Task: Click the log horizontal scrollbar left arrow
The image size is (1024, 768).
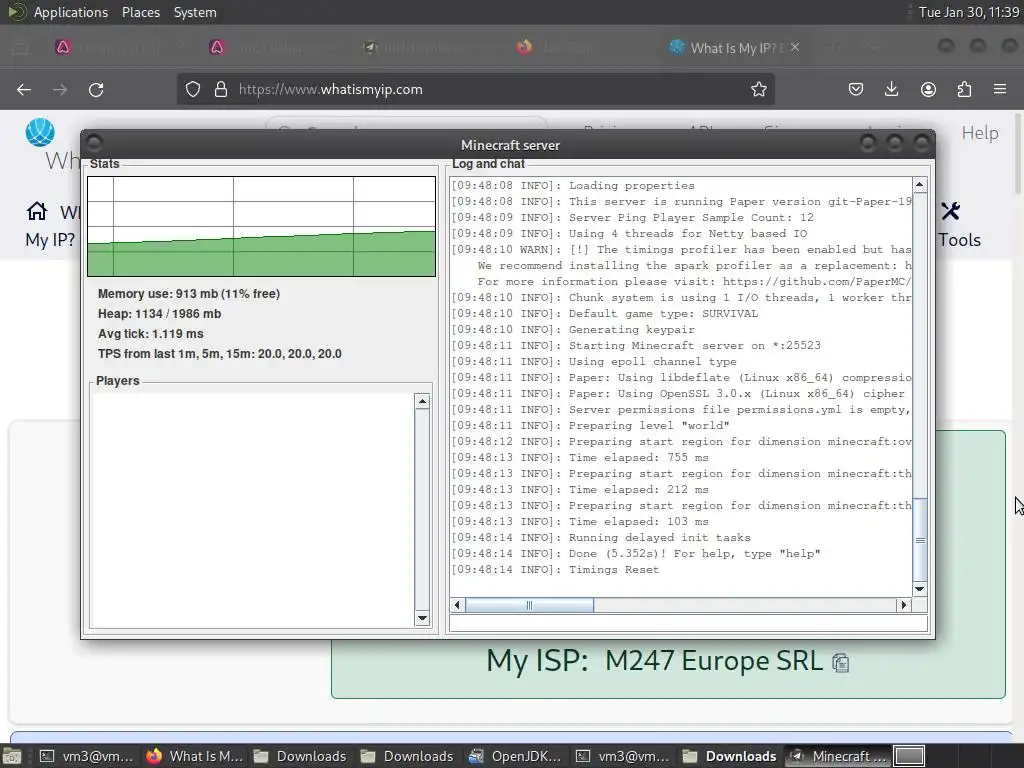Action: click(x=457, y=605)
